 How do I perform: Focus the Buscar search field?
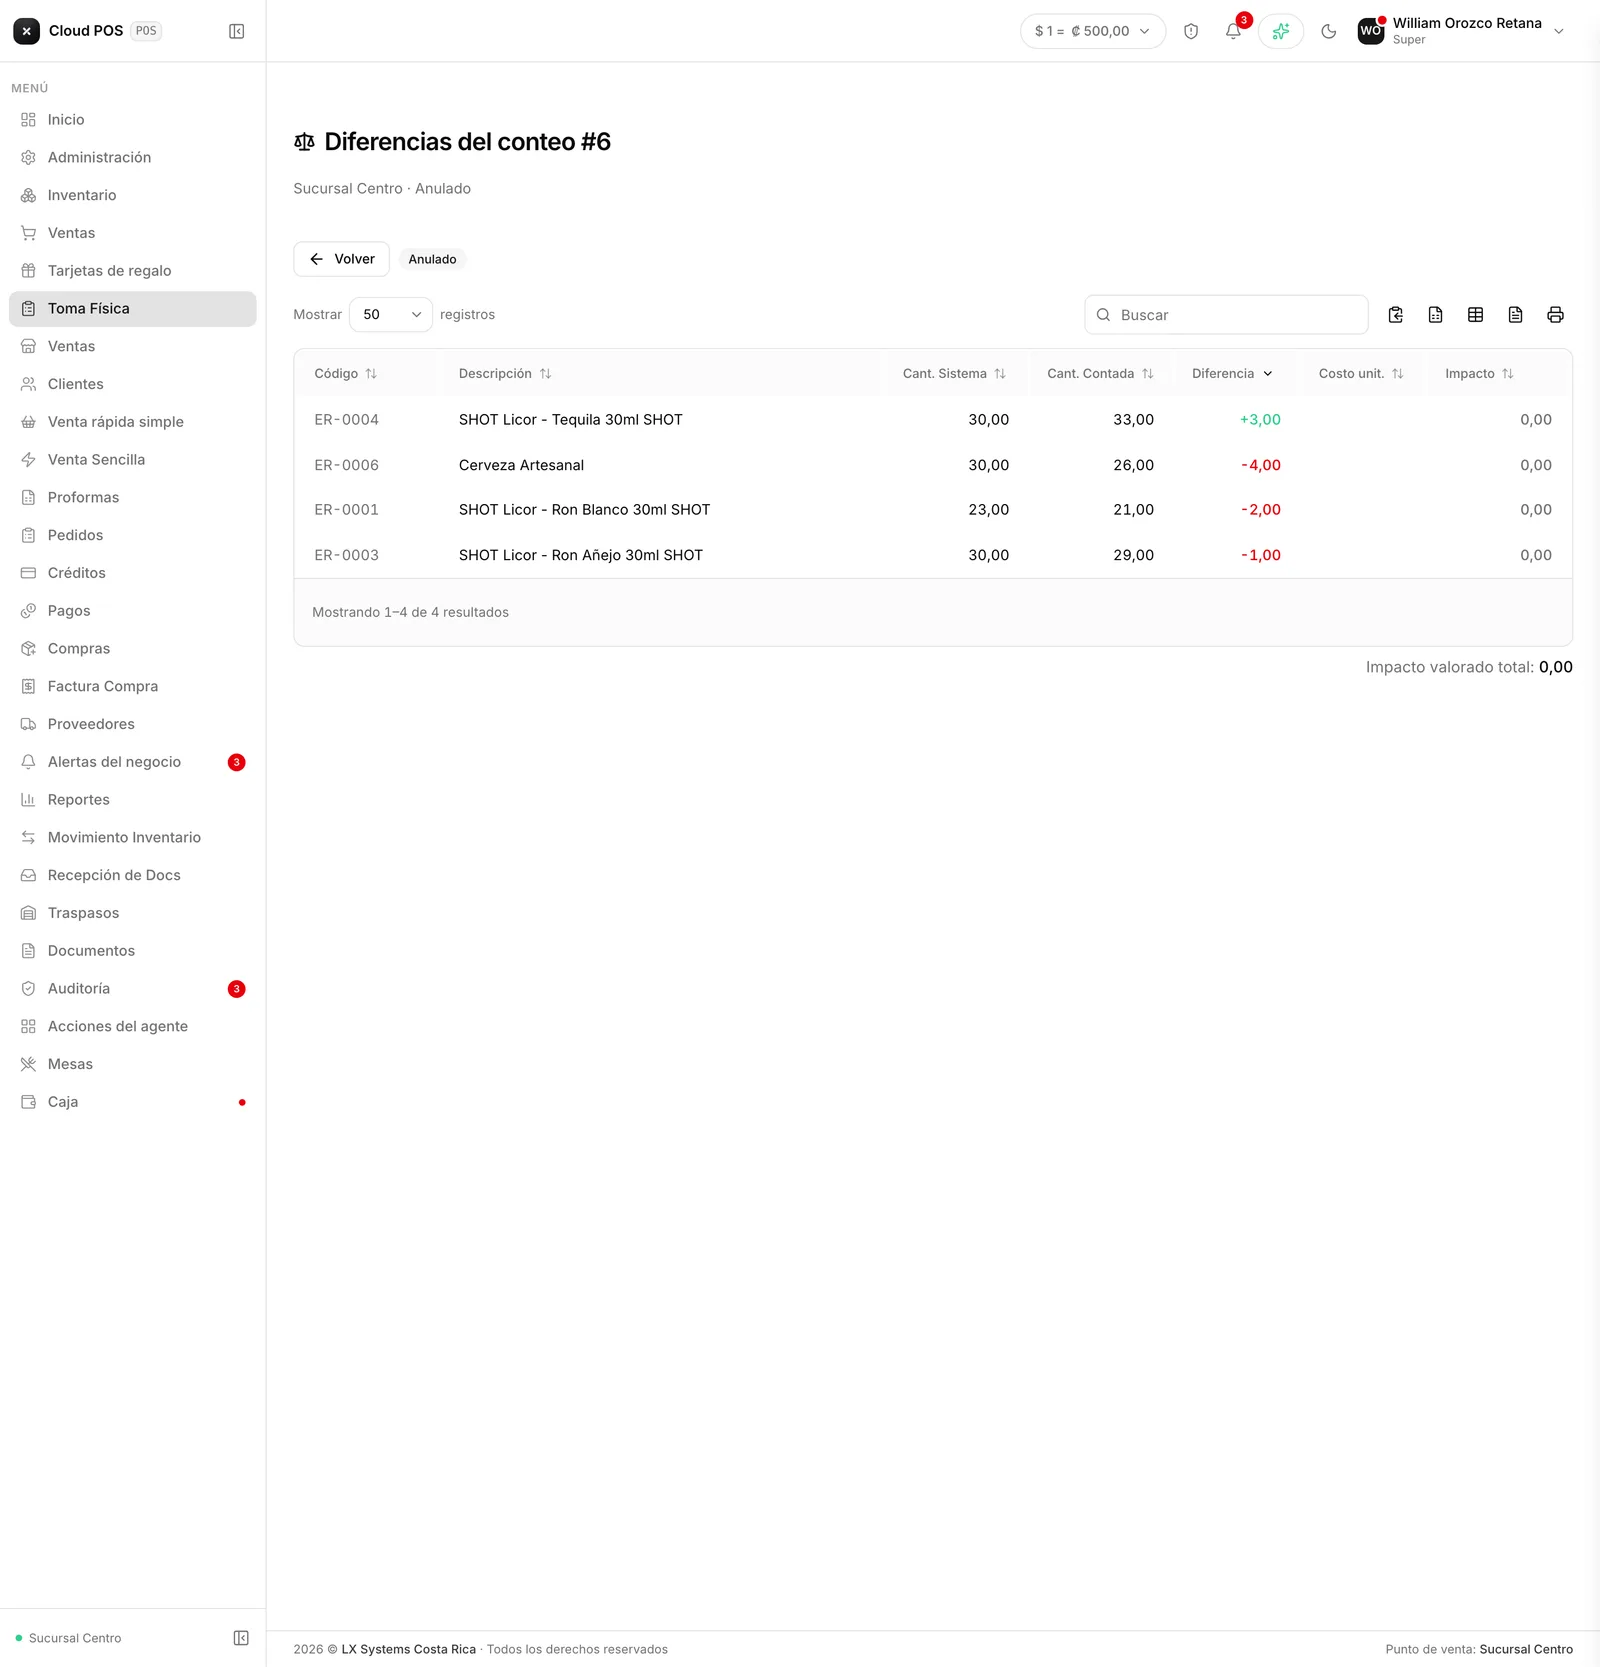[1226, 314]
